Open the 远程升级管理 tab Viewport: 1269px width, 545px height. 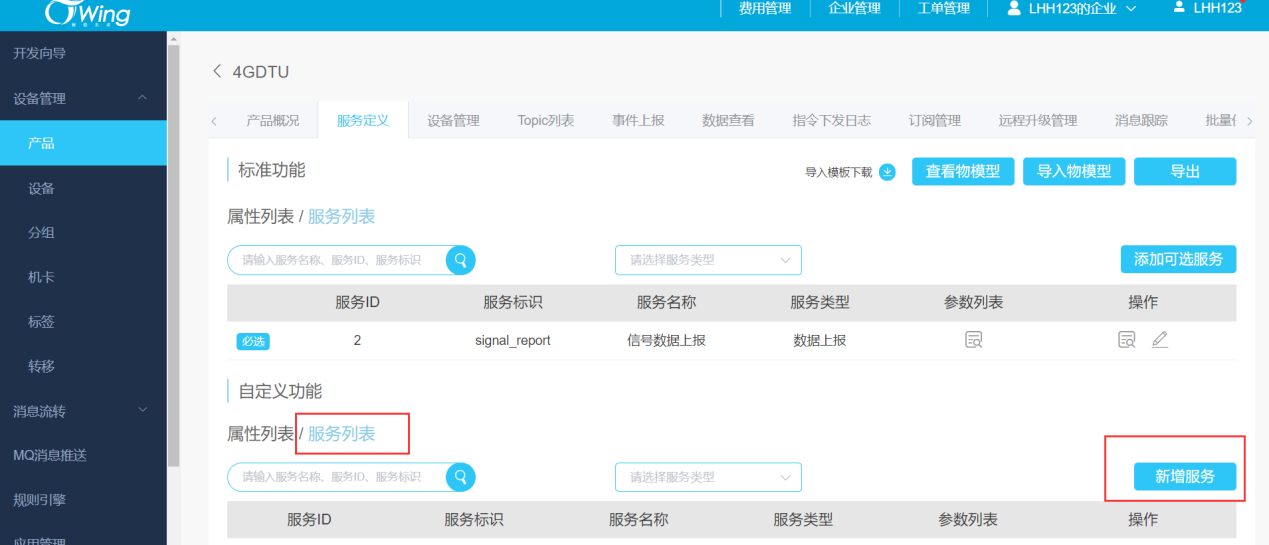[1037, 120]
